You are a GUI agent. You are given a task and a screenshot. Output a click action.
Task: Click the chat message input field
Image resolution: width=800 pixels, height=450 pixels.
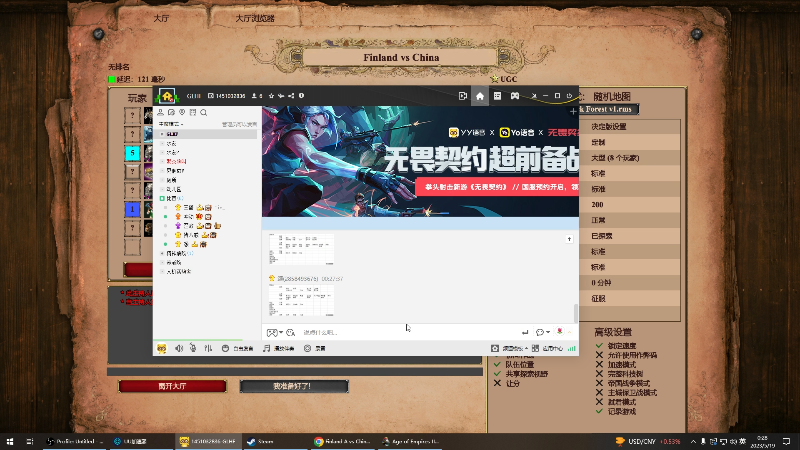[x=408, y=333]
